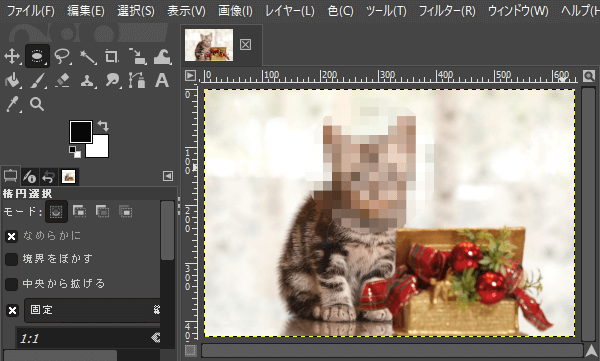Select the cat image tab thumbnail
This screenshot has width=600, height=361.
click(x=209, y=45)
